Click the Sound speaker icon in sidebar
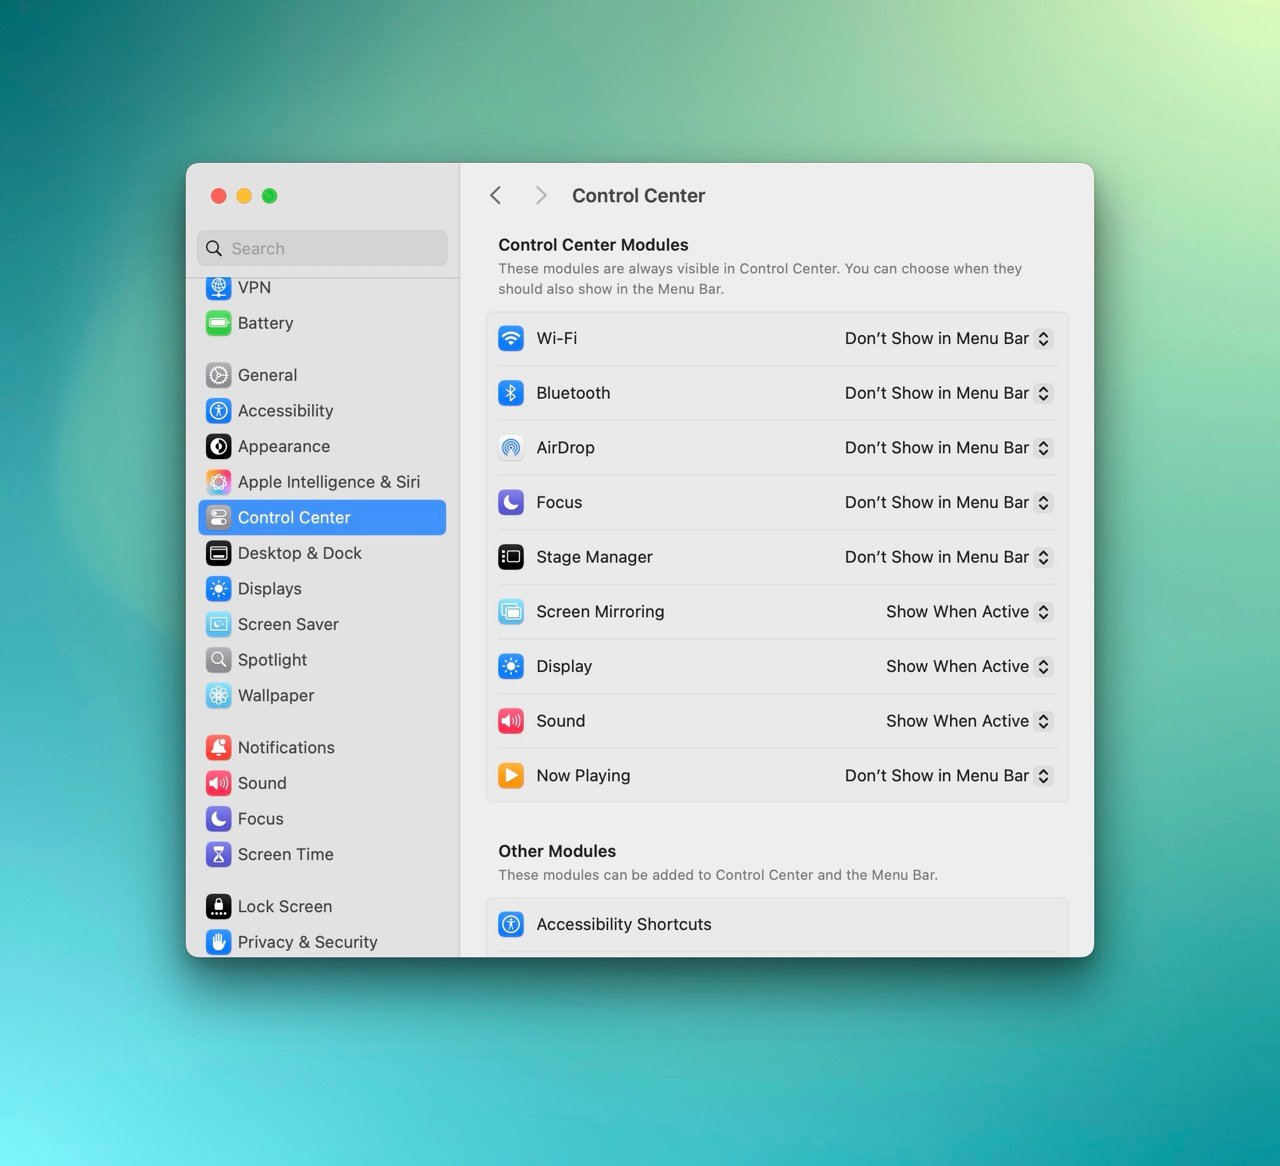Screen dimensions: 1280x1166 tap(219, 783)
